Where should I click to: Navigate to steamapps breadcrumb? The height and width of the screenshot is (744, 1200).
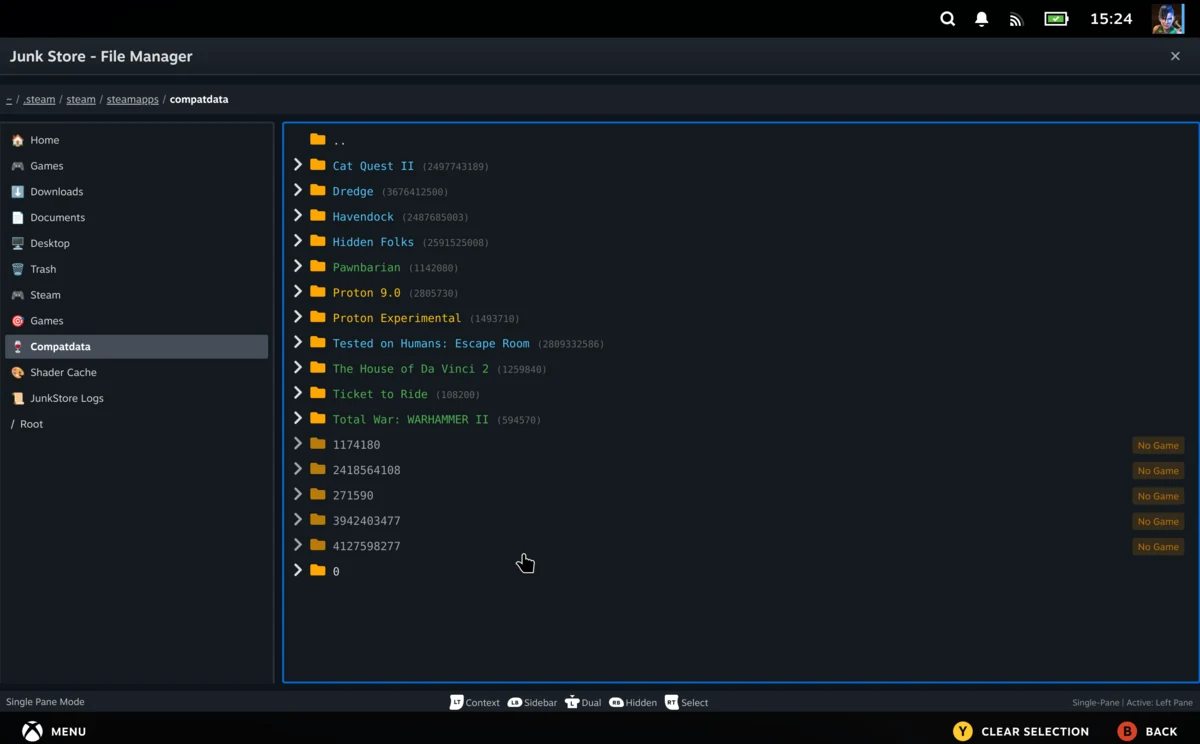133,99
